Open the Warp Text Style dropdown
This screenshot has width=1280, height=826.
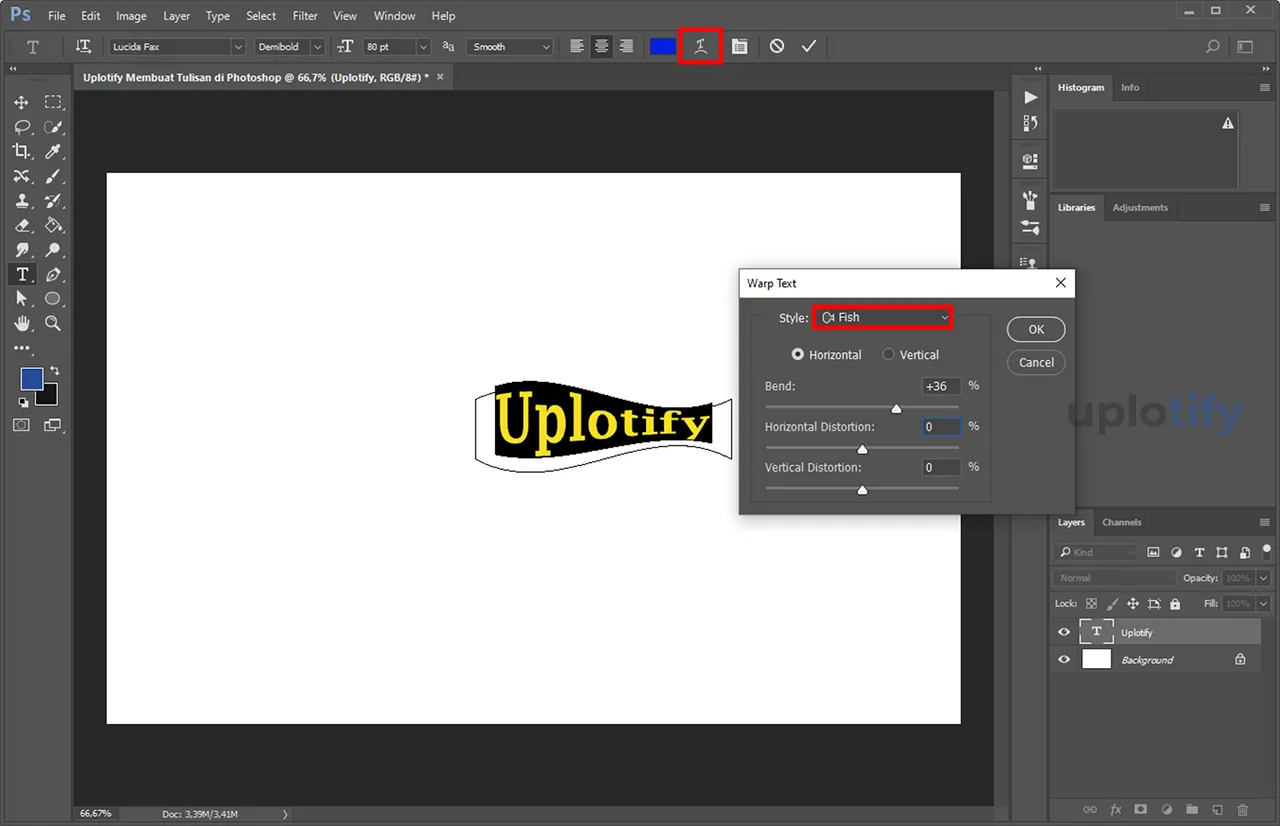tap(883, 317)
